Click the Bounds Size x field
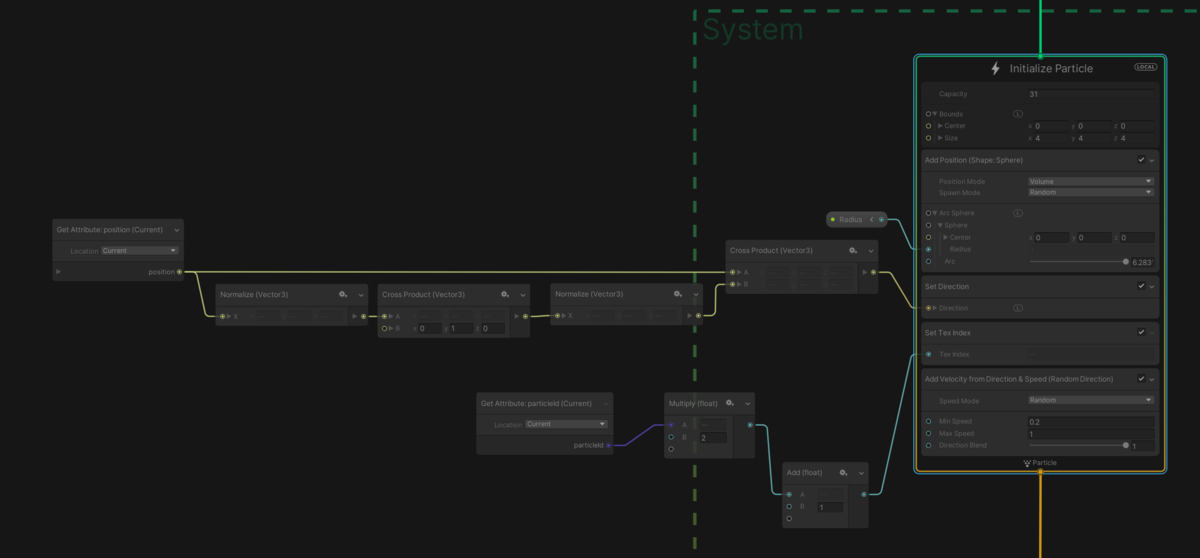The image size is (1200, 558). click(1050, 138)
